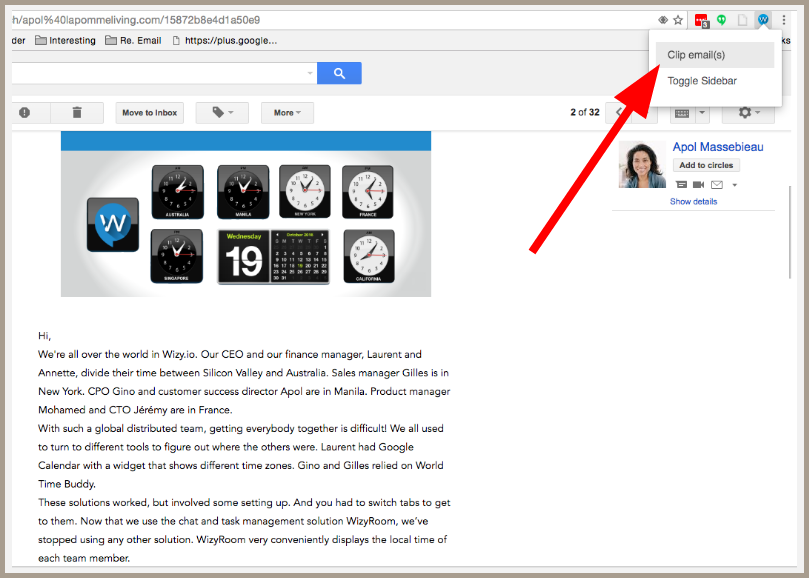809x578 pixels.
Task: Click the California clock in the email image
Action: pyautogui.click(x=369, y=256)
